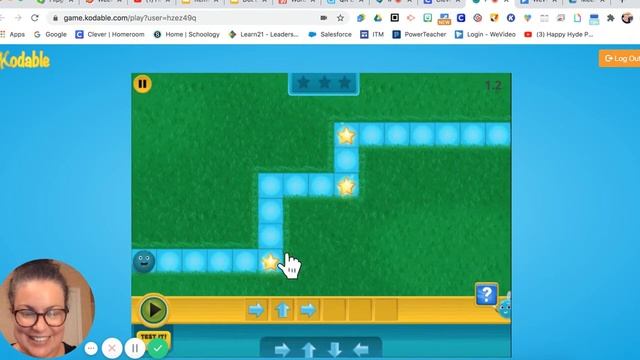This screenshot has height=360, width=640.
Task: Open the PowerTeacher bookmark
Action: coord(419,35)
